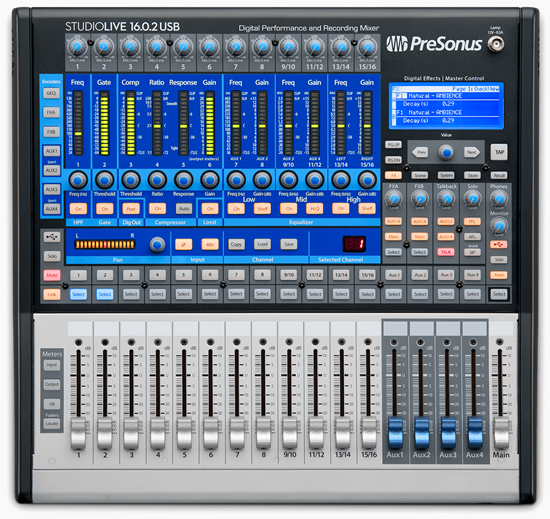The image size is (550, 519).
Task: Click the USB icon button under Monitor
Action: click(x=499, y=244)
